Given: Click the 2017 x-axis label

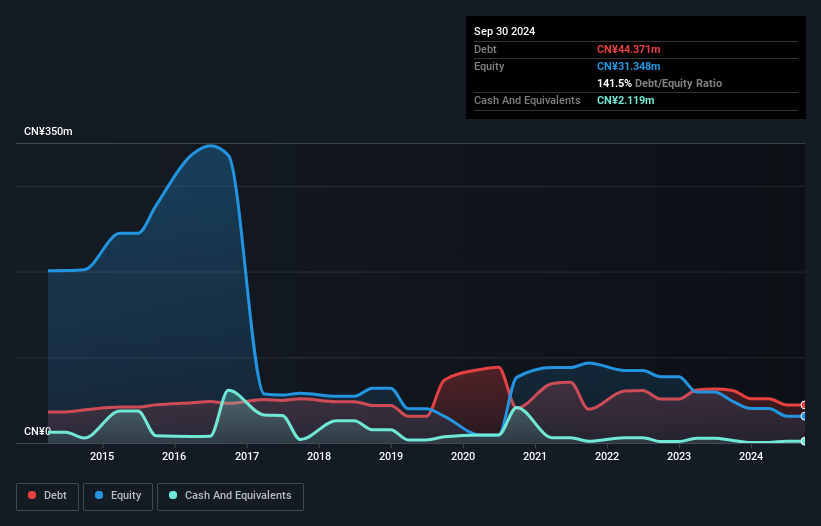Looking at the screenshot, I should pyautogui.click(x=247, y=456).
